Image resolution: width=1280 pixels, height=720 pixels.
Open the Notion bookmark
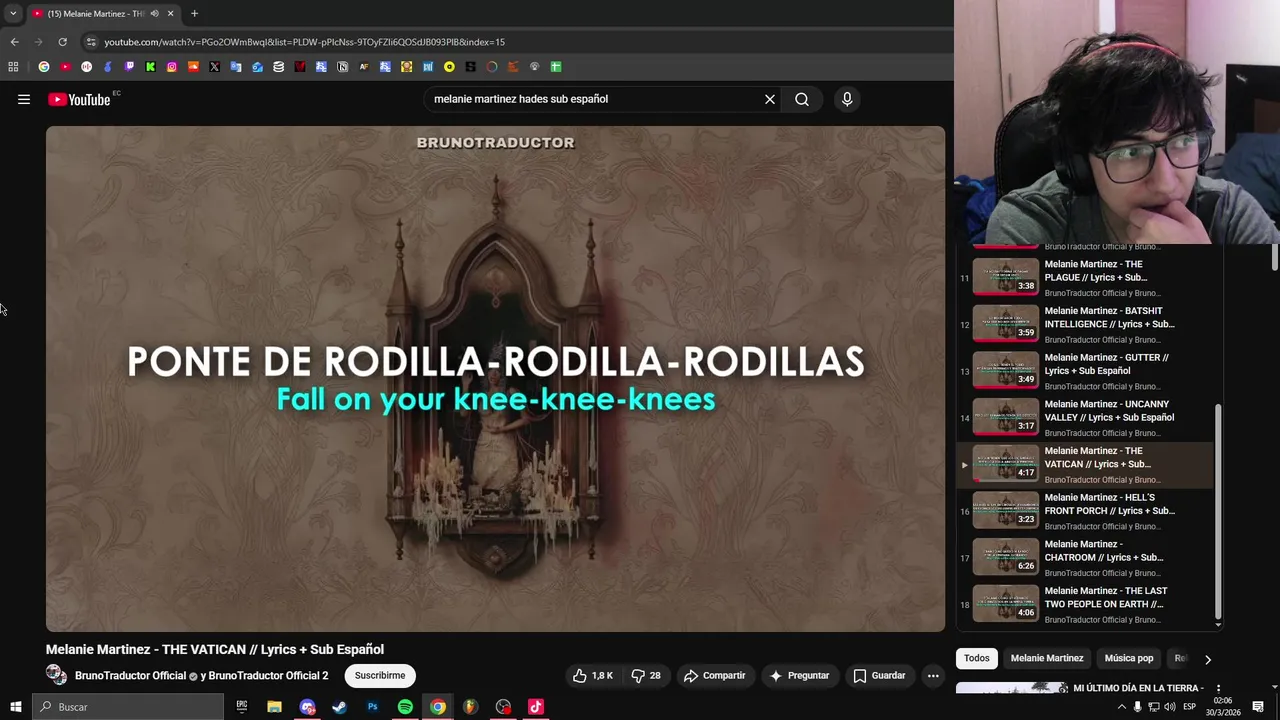(x=342, y=67)
